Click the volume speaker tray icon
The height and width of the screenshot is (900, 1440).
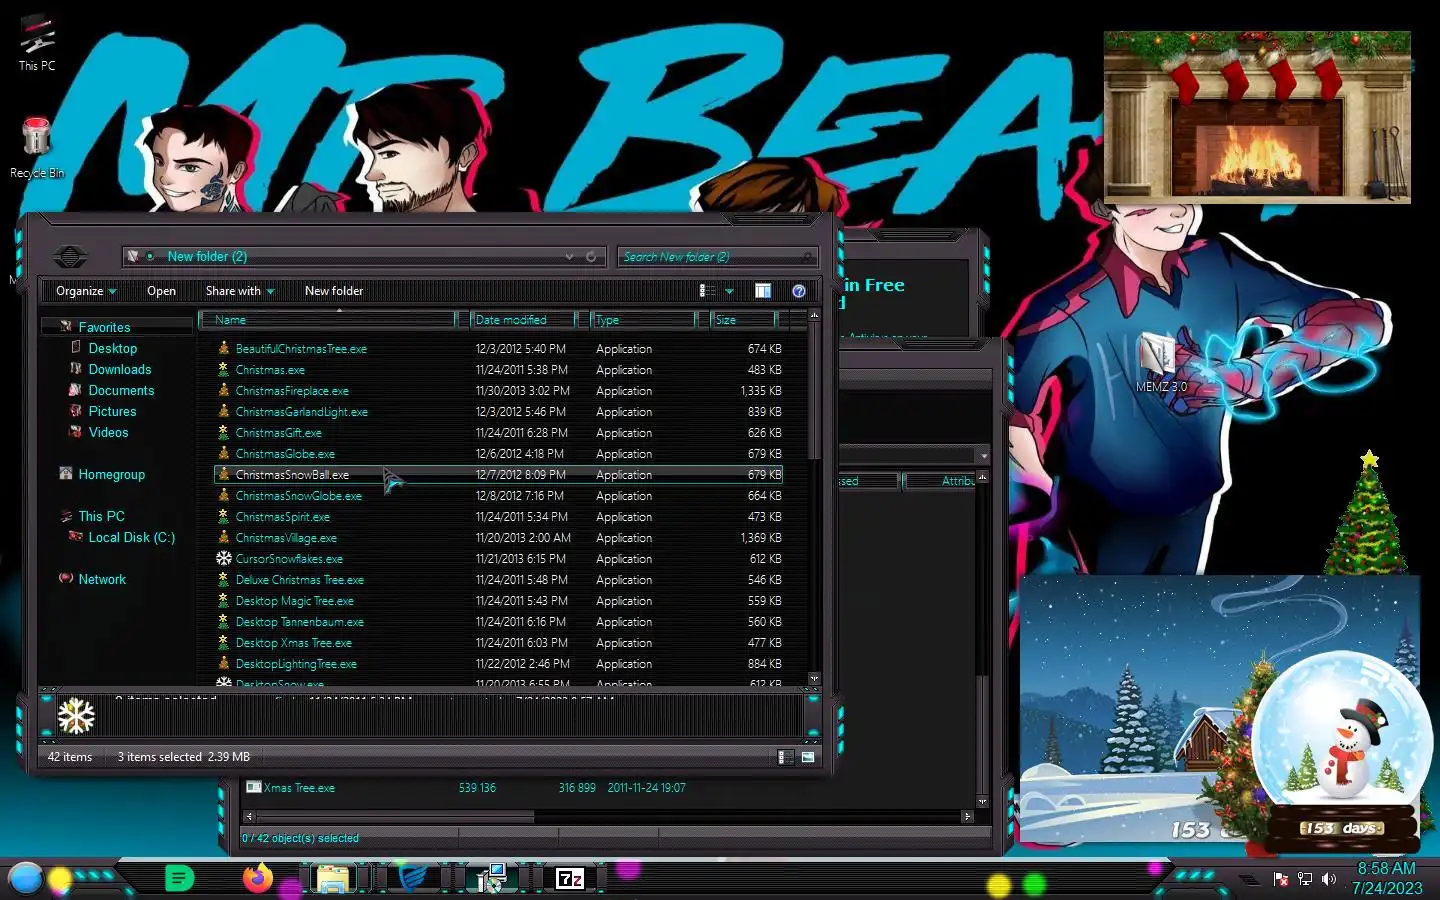[1329, 879]
